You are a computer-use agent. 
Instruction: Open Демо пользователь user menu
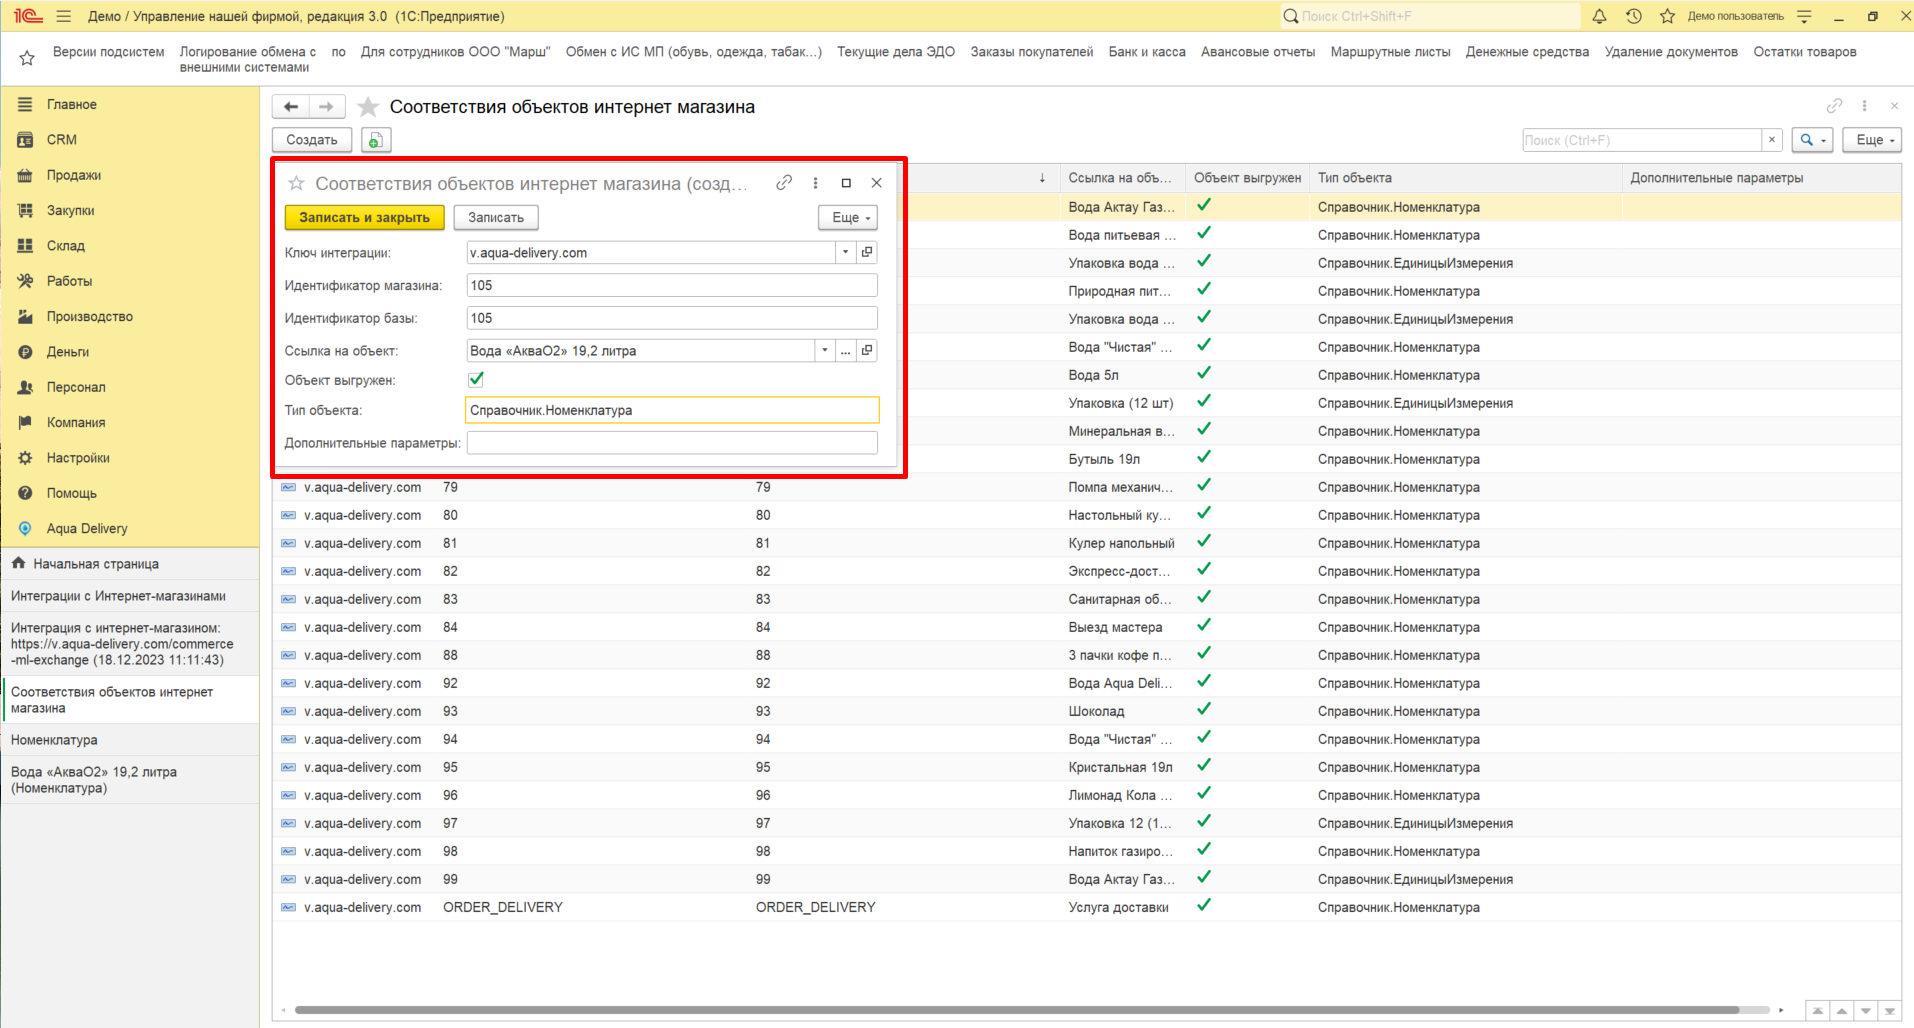click(x=1735, y=16)
